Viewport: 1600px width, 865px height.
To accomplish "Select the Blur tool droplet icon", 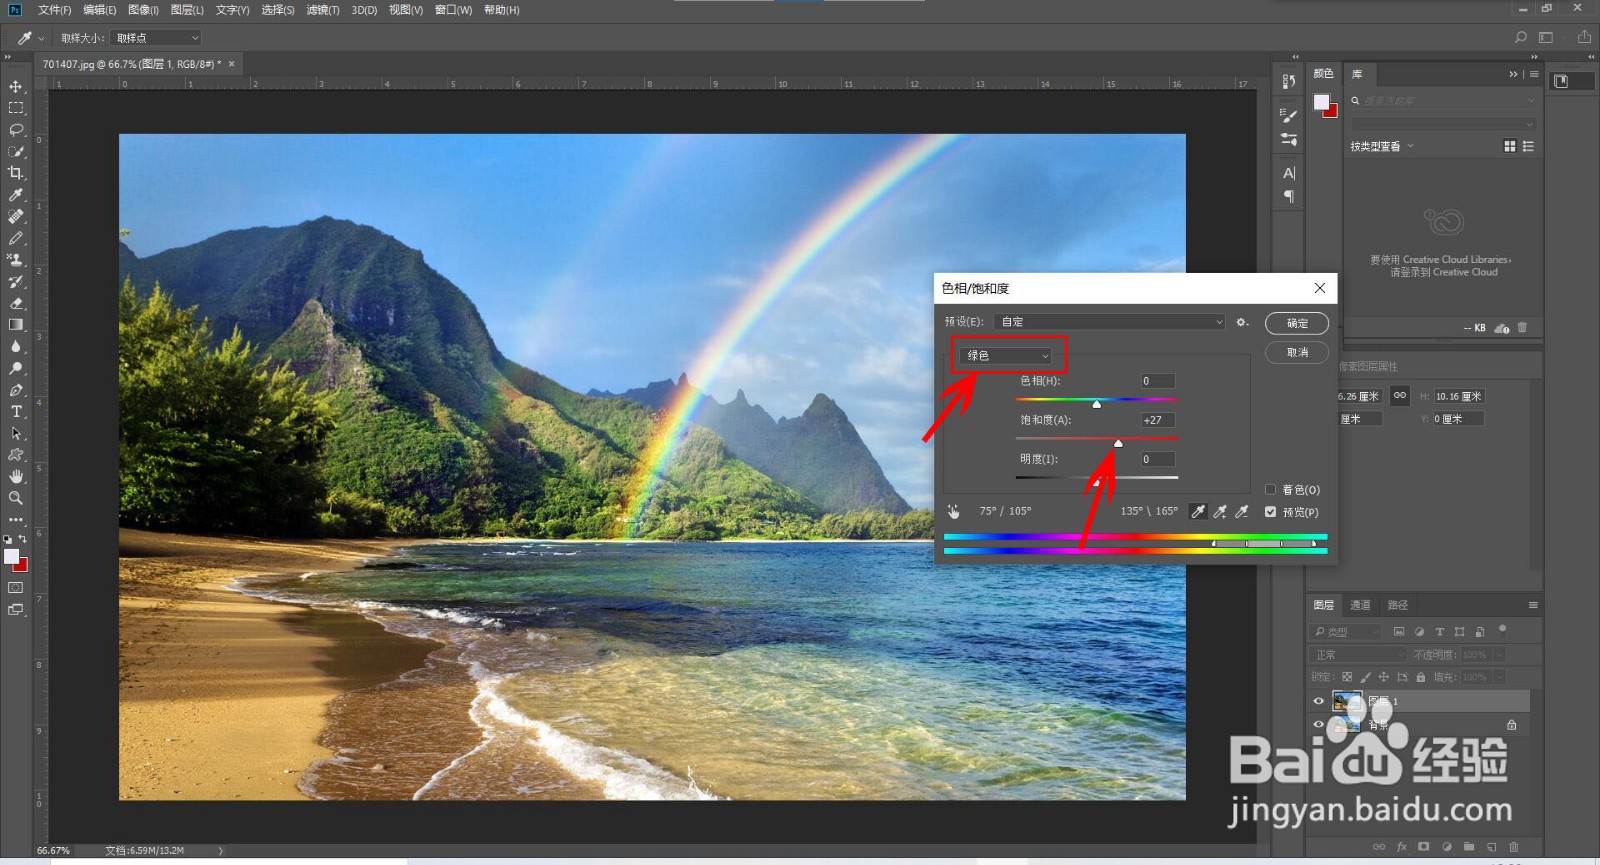I will pyautogui.click(x=16, y=346).
